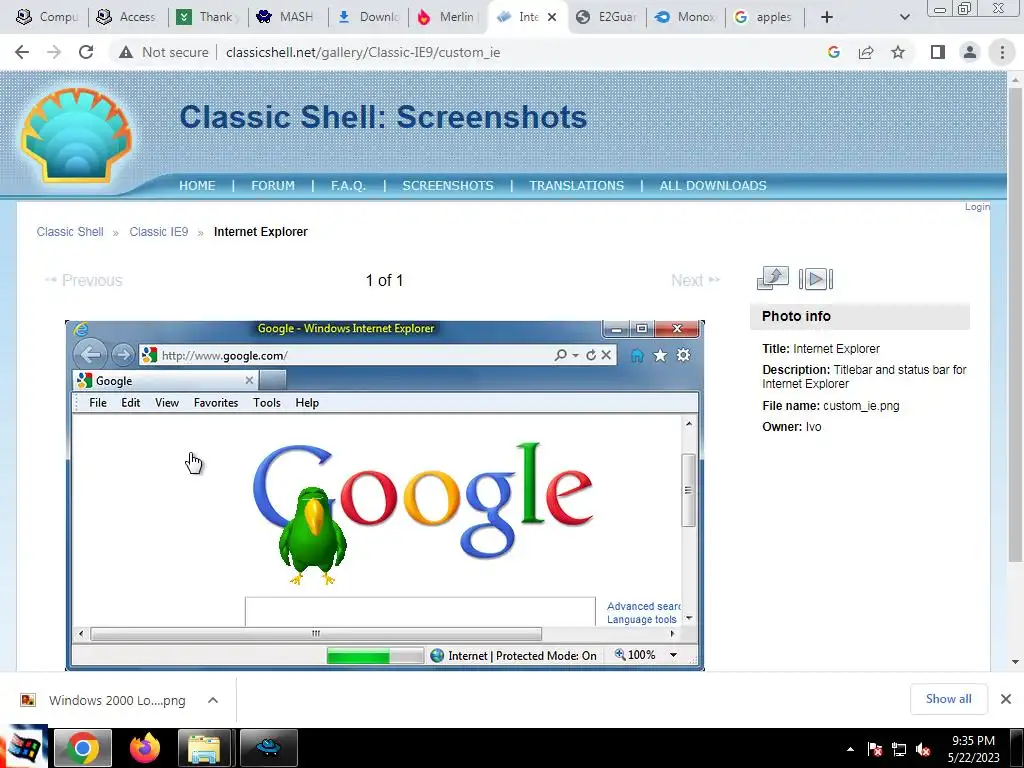1024x768 pixels.
Task: Open the HOME navigation link
Action: 197,185
